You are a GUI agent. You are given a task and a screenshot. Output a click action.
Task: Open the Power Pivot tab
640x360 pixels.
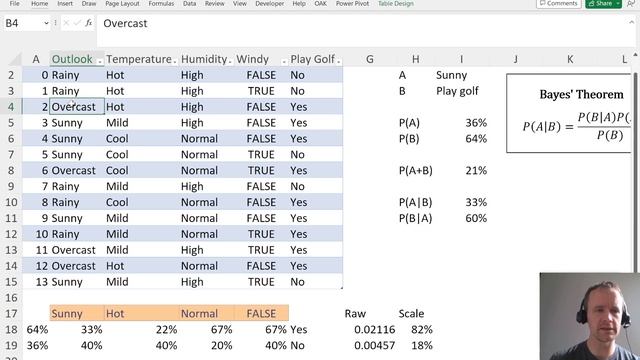click(x=352, y=3)
